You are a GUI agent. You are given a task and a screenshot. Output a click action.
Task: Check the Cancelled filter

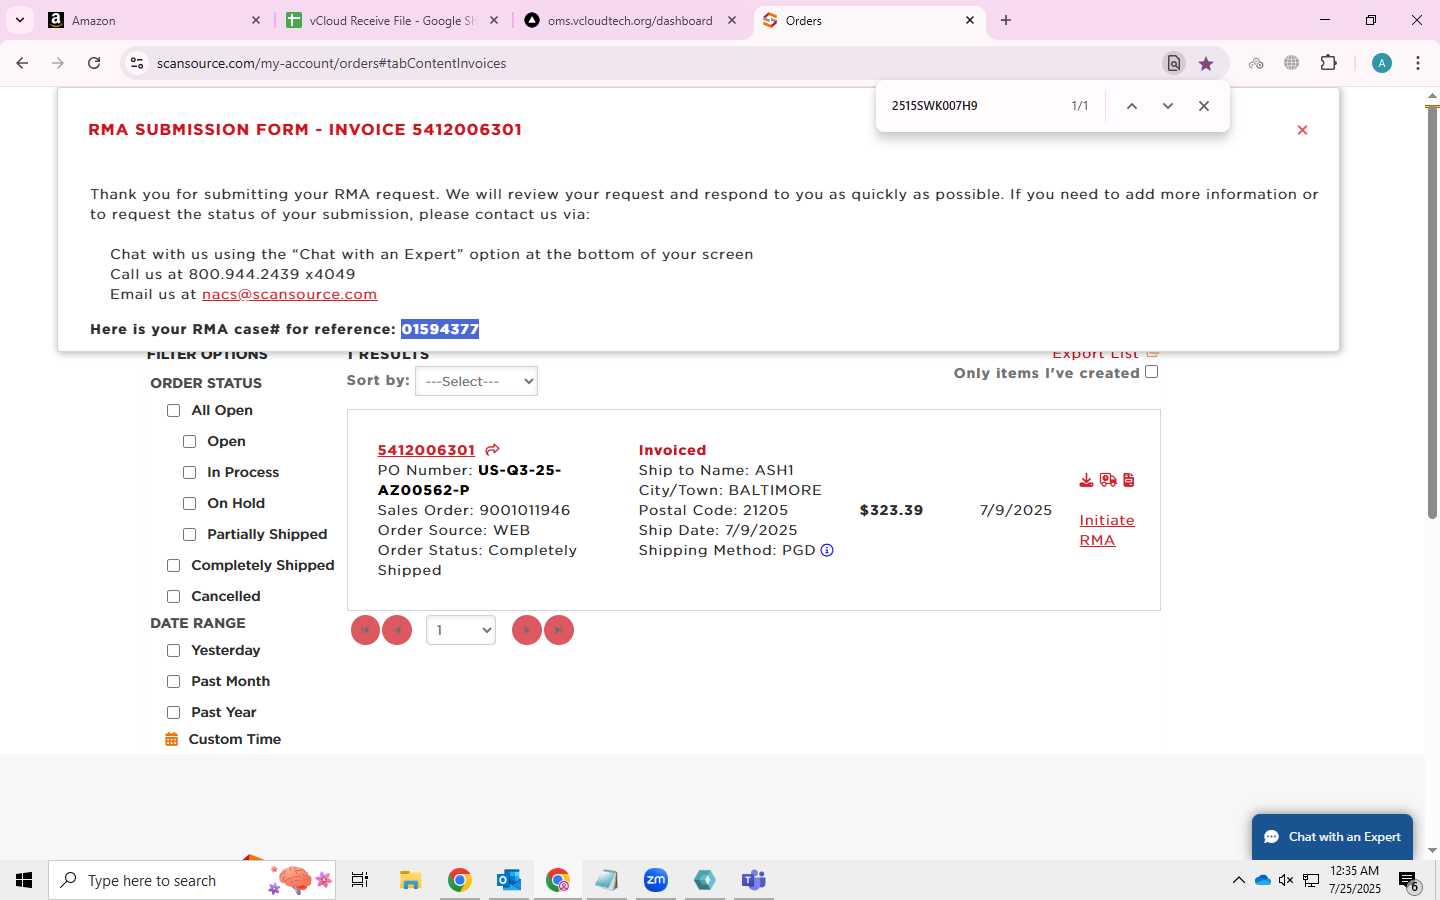tap(174, 596)
